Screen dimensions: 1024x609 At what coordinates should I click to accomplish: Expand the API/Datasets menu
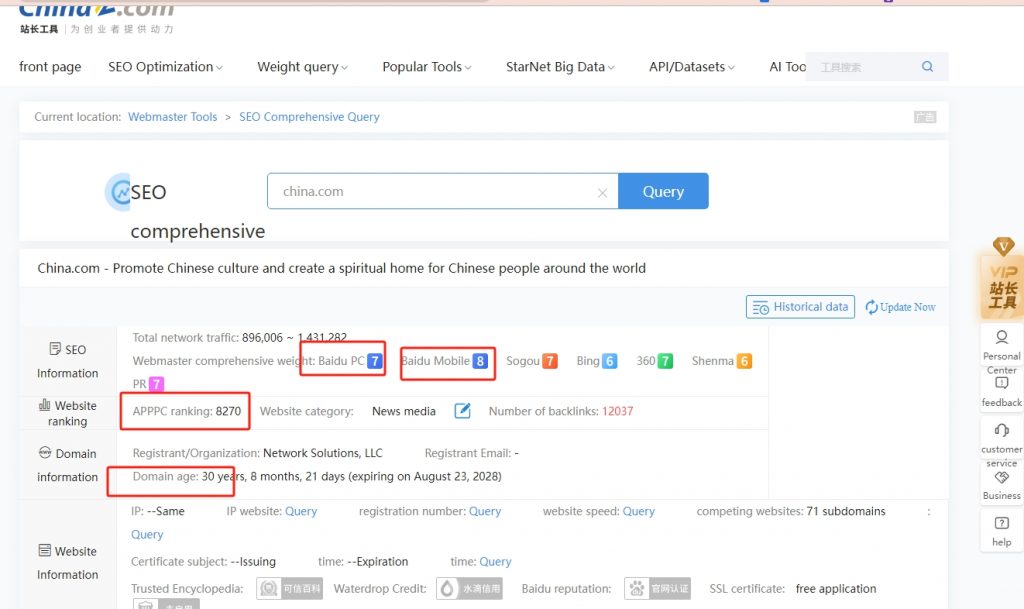pyautogui.click(x=692, y=67)
